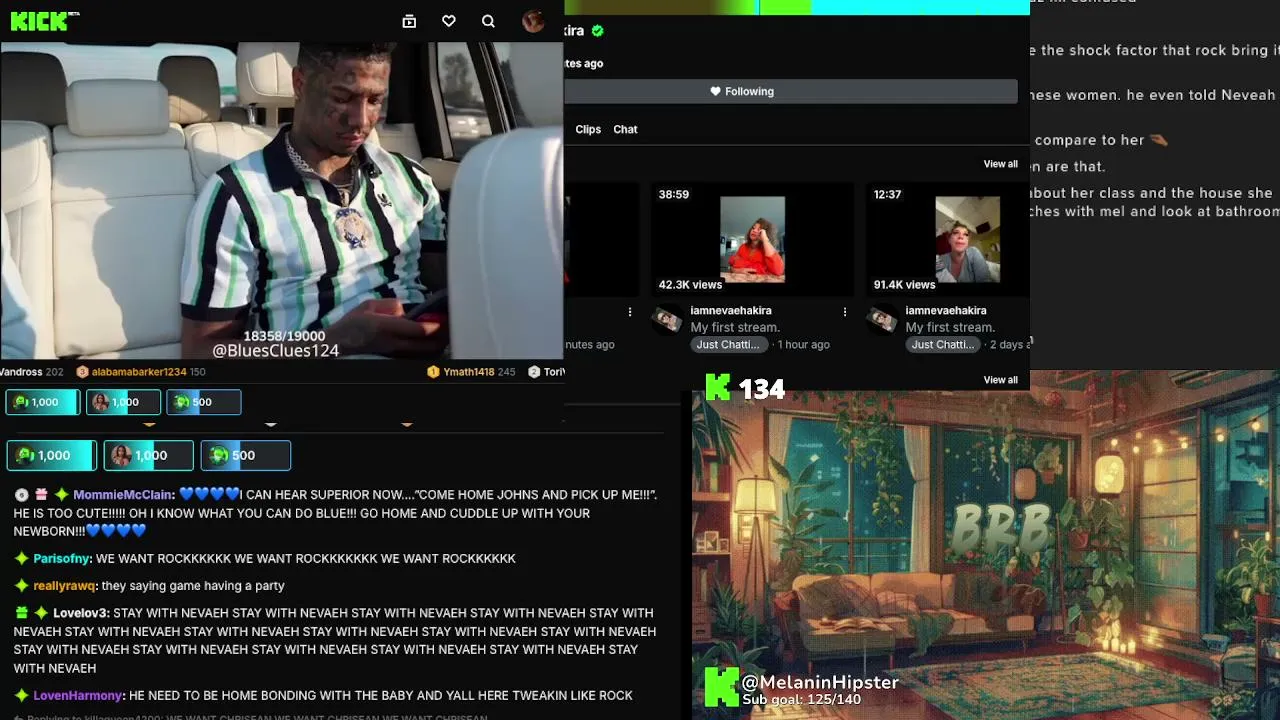Viewport: 1280px width, 720px height.
Task: Click the Kick logo beside @MelaninHipster
Action: pyautogui.click(x=722, y=688)
